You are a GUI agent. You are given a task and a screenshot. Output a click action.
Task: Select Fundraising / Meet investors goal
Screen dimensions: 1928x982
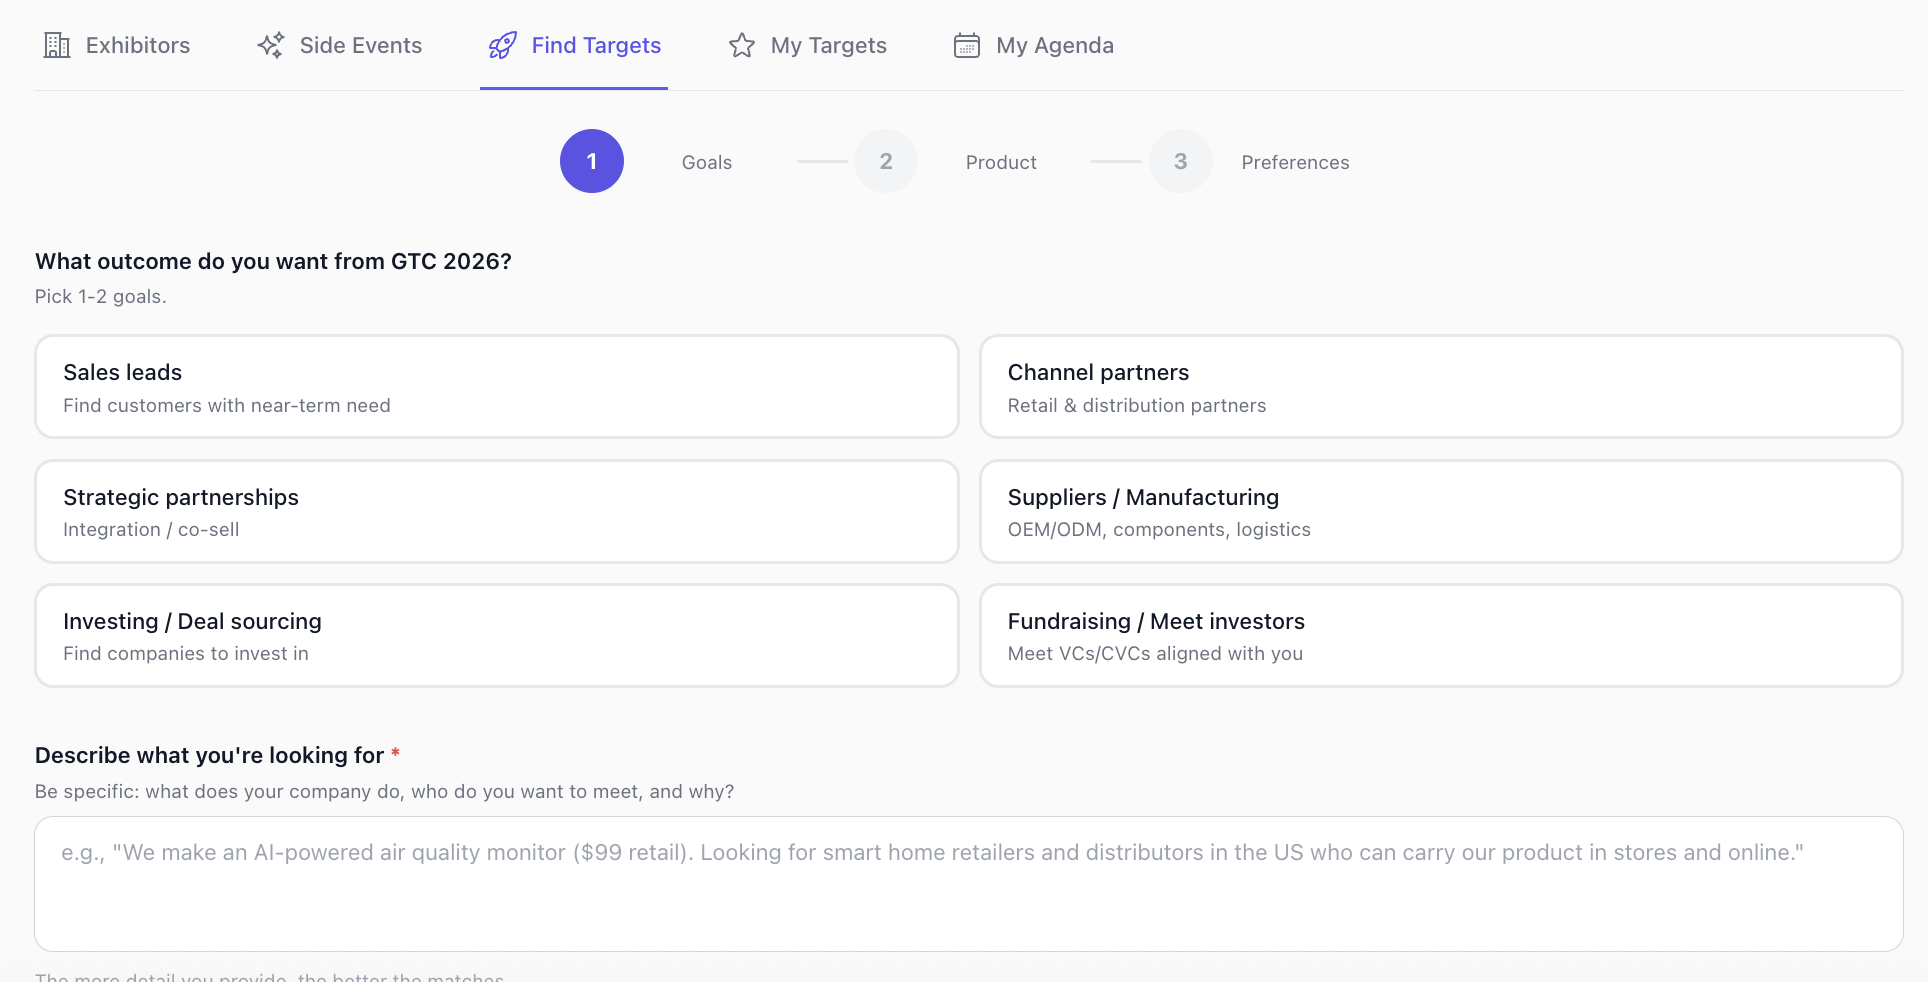point(1440,635)
